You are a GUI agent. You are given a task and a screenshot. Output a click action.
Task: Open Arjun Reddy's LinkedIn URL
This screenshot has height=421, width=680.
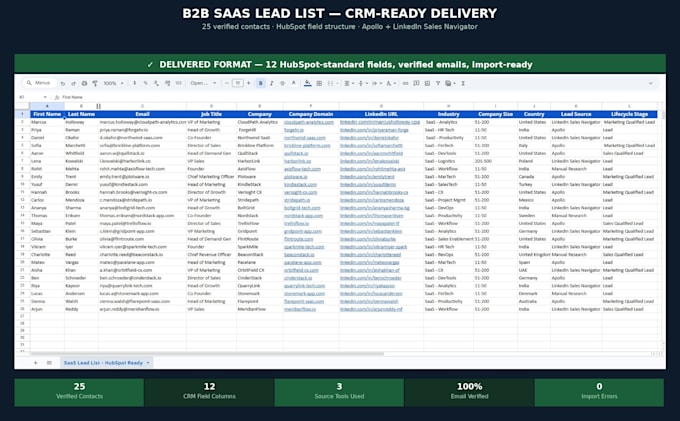tap(371, 309)
